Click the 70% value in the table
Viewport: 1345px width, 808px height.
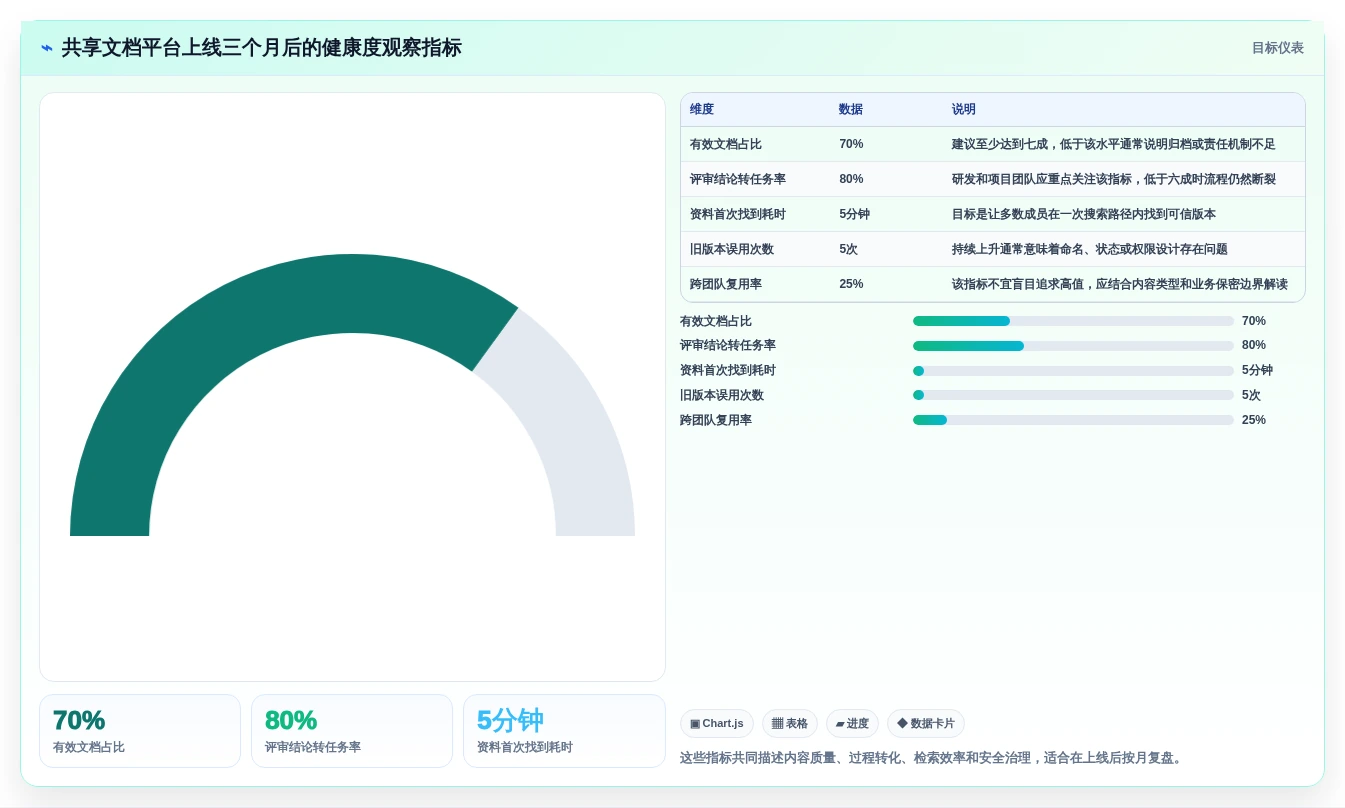[x=851, y=144]
